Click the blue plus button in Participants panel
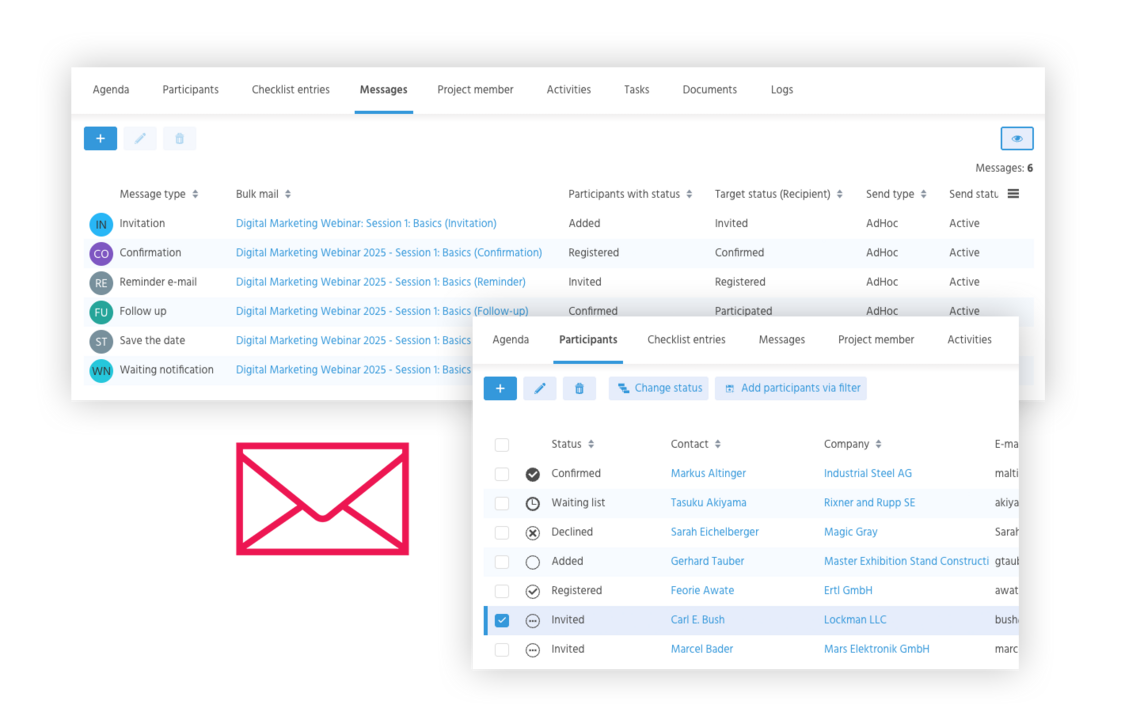The image size is (1140, 712). (500, 388)
